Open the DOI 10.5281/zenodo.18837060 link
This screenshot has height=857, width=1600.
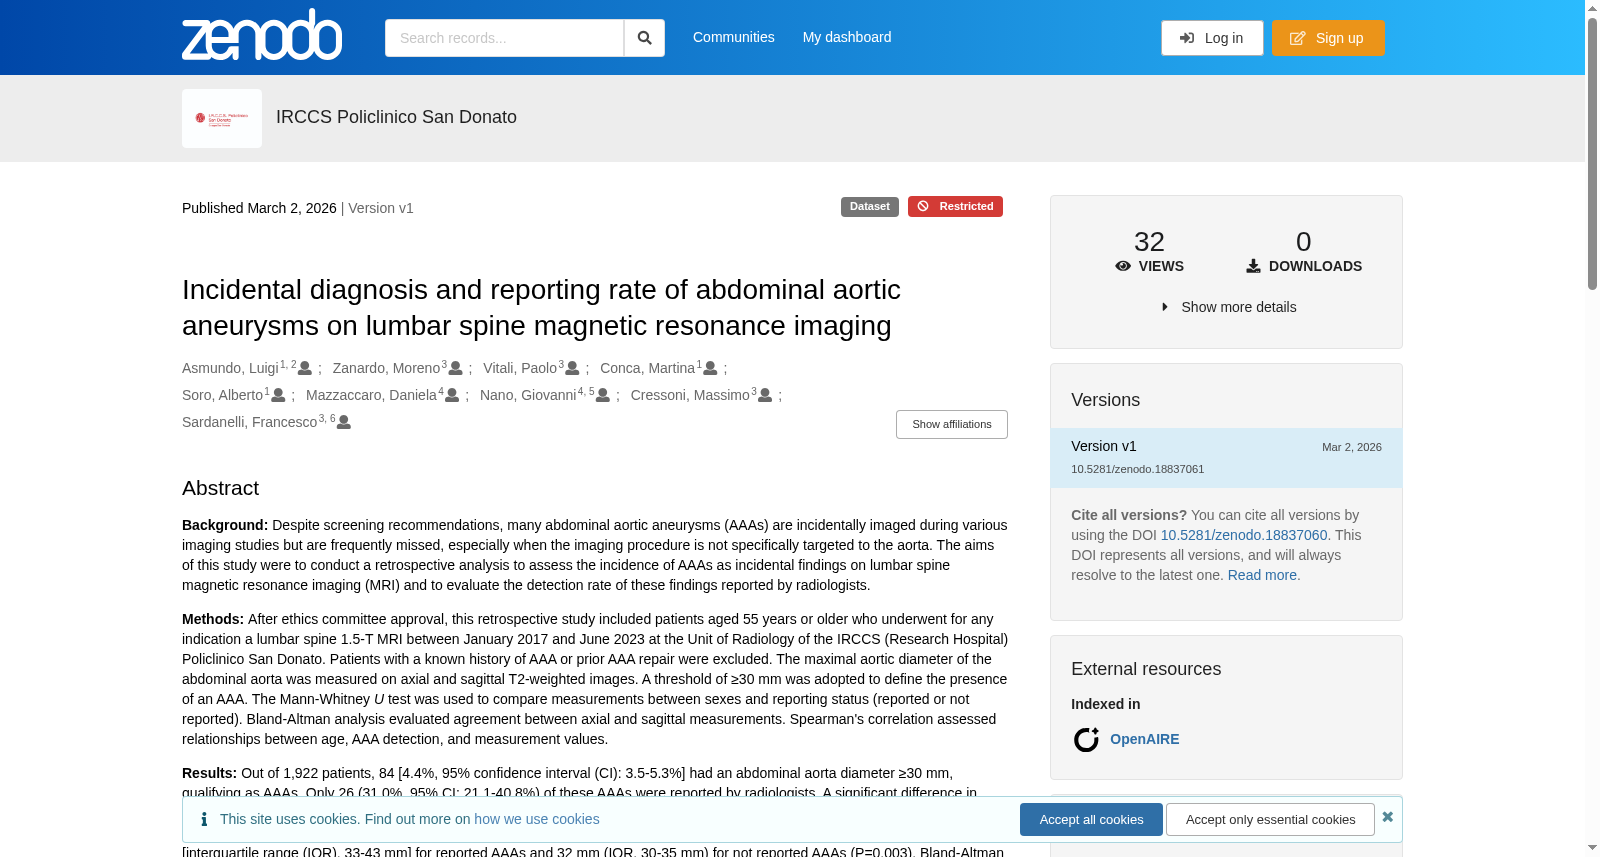pos(1244,535)
